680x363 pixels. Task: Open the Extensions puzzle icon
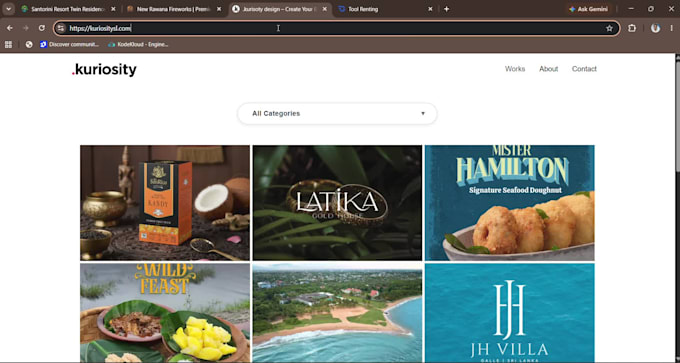click(632, 28)
